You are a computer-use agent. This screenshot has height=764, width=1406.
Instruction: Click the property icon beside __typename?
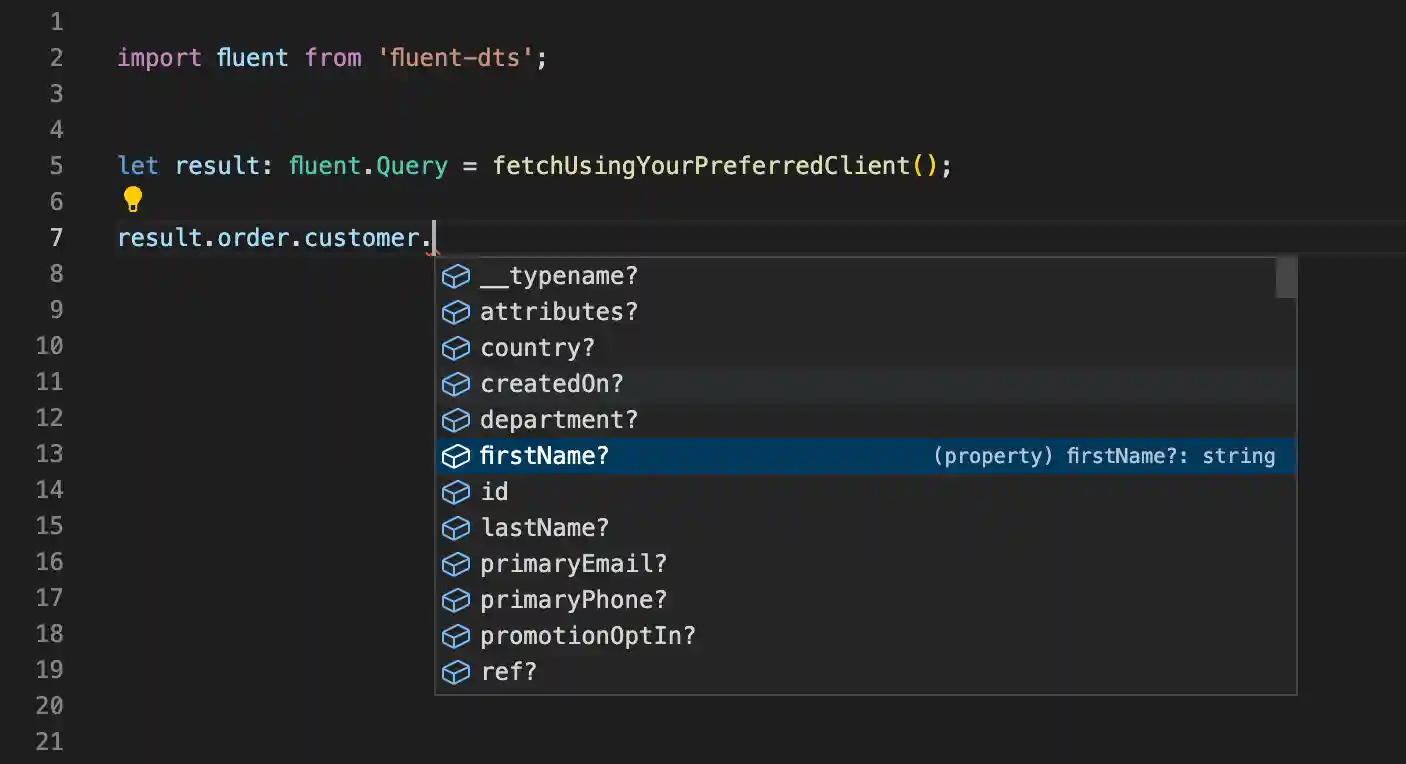455,276
